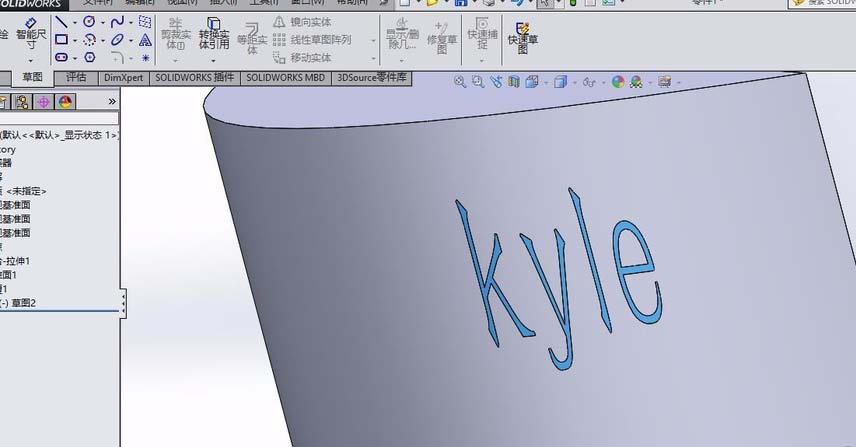Click the feature tree filter field
The width and height of the screenshot is (856, 447).
pos(59,118)
